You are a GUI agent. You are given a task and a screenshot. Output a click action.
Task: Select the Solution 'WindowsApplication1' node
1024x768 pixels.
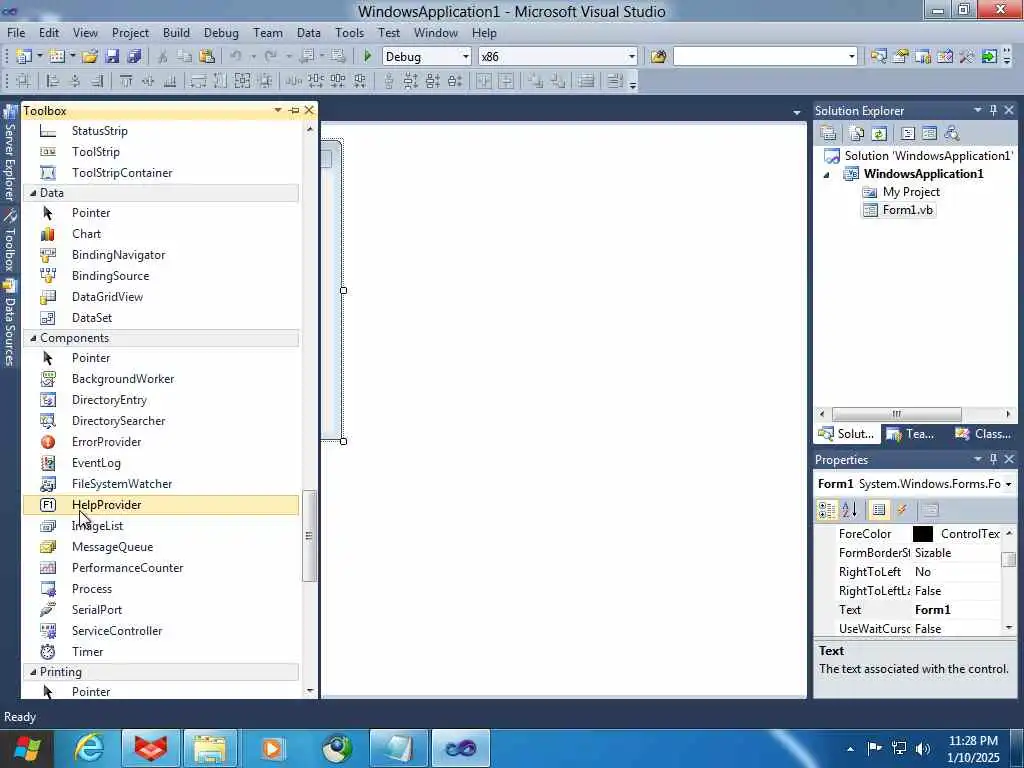click(x=928, y=155)
